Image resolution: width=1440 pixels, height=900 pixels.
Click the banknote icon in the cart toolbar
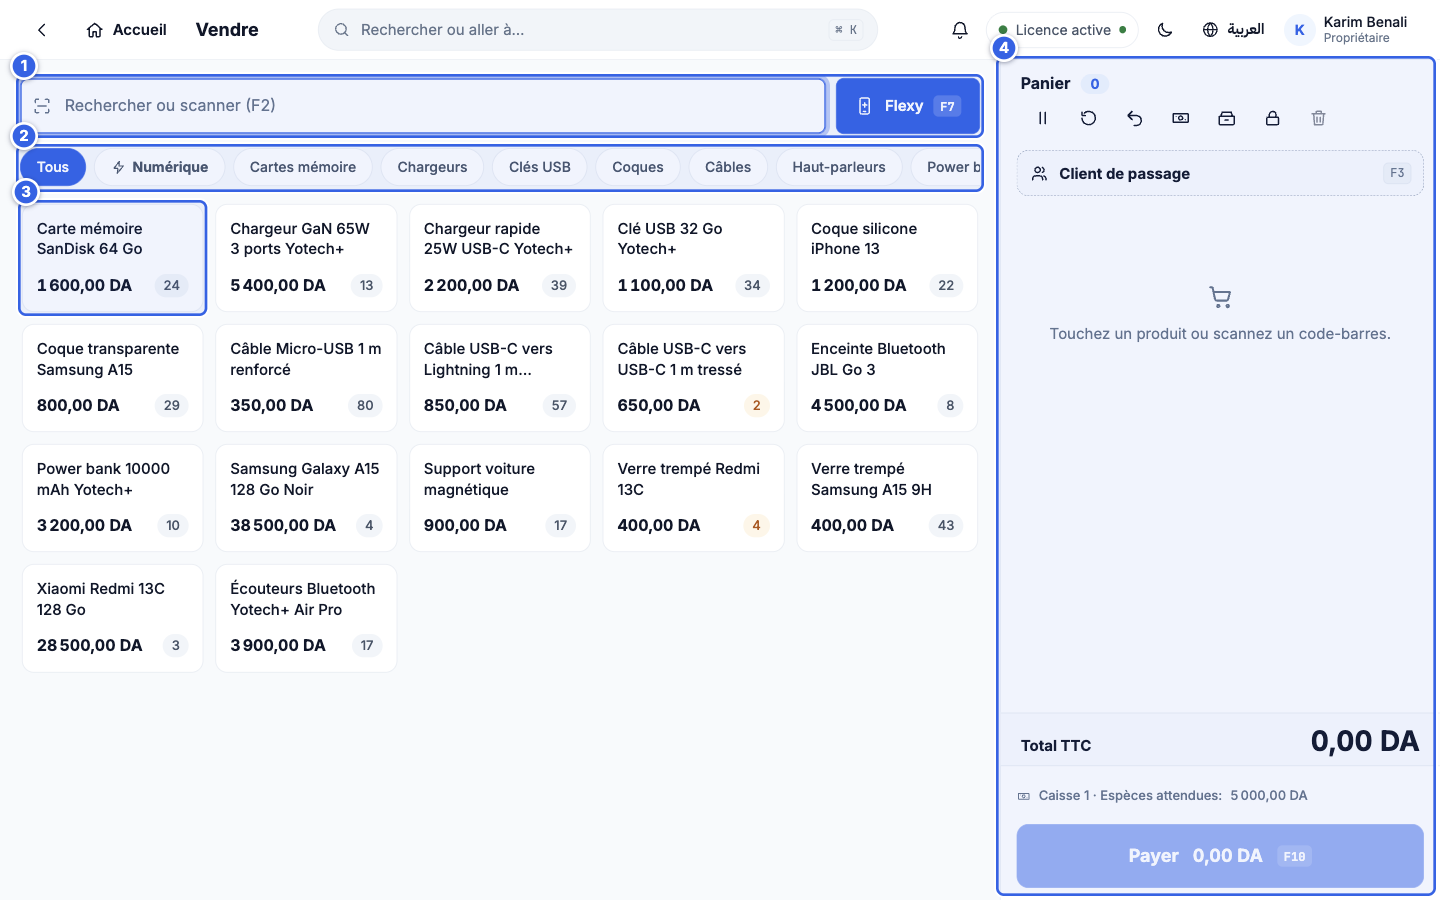[x=1180, y=118]
